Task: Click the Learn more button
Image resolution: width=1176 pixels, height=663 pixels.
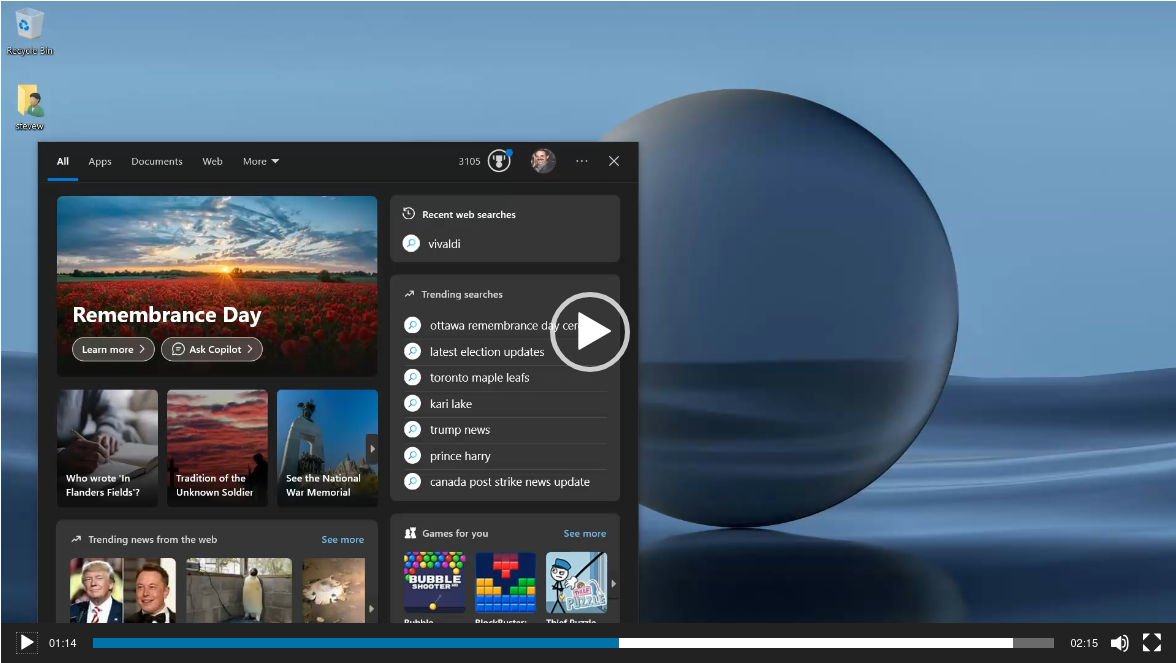Action: coord(113,350)
